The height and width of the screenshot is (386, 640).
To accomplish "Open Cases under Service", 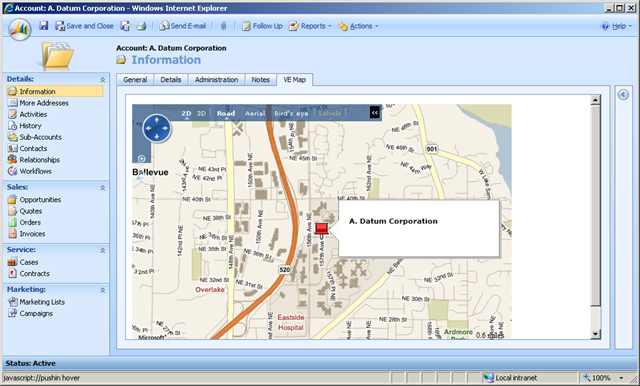I will [23, 262].
